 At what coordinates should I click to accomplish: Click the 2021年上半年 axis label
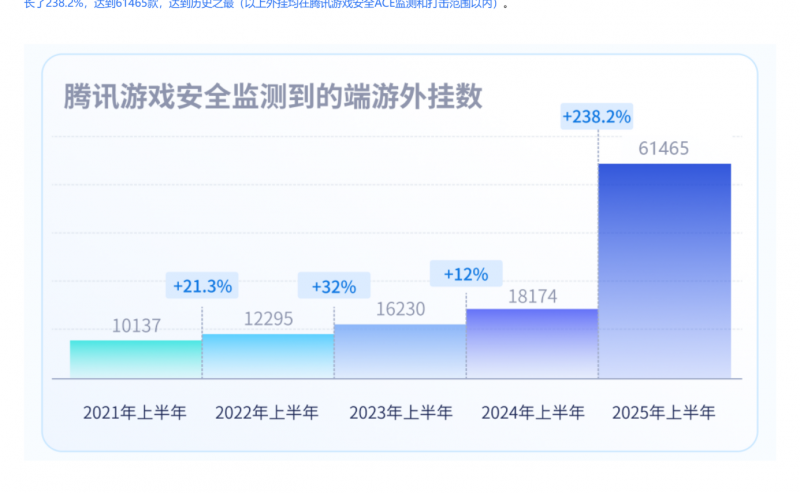pyautogui.click(x=136, y=412)
